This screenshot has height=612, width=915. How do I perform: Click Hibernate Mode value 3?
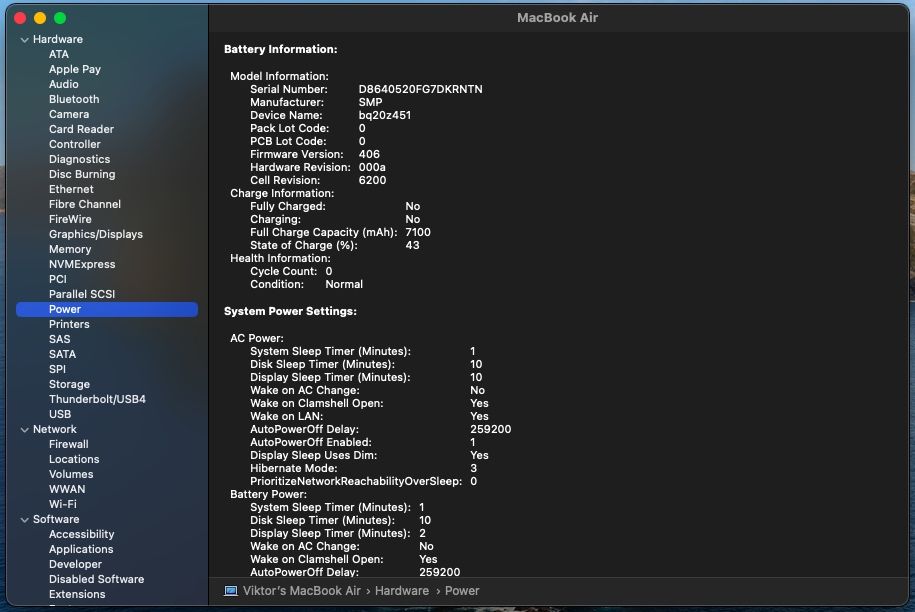click(473, 468)
